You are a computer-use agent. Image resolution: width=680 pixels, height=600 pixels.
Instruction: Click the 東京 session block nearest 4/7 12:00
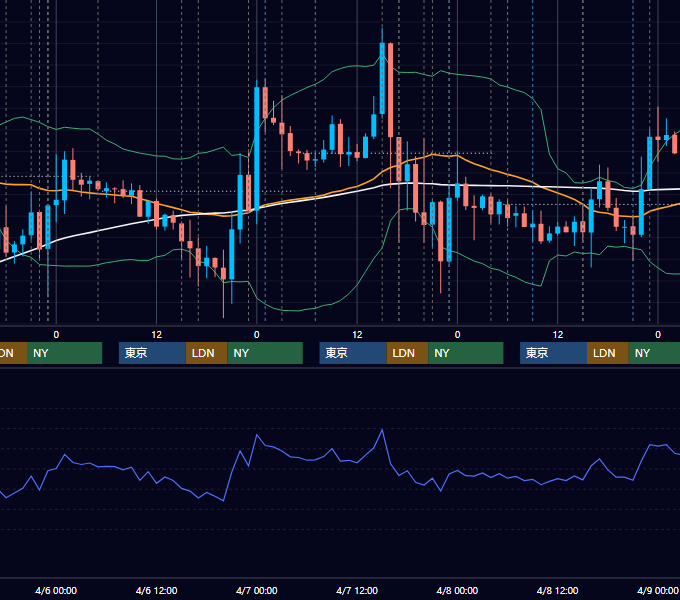pos(353,353)
